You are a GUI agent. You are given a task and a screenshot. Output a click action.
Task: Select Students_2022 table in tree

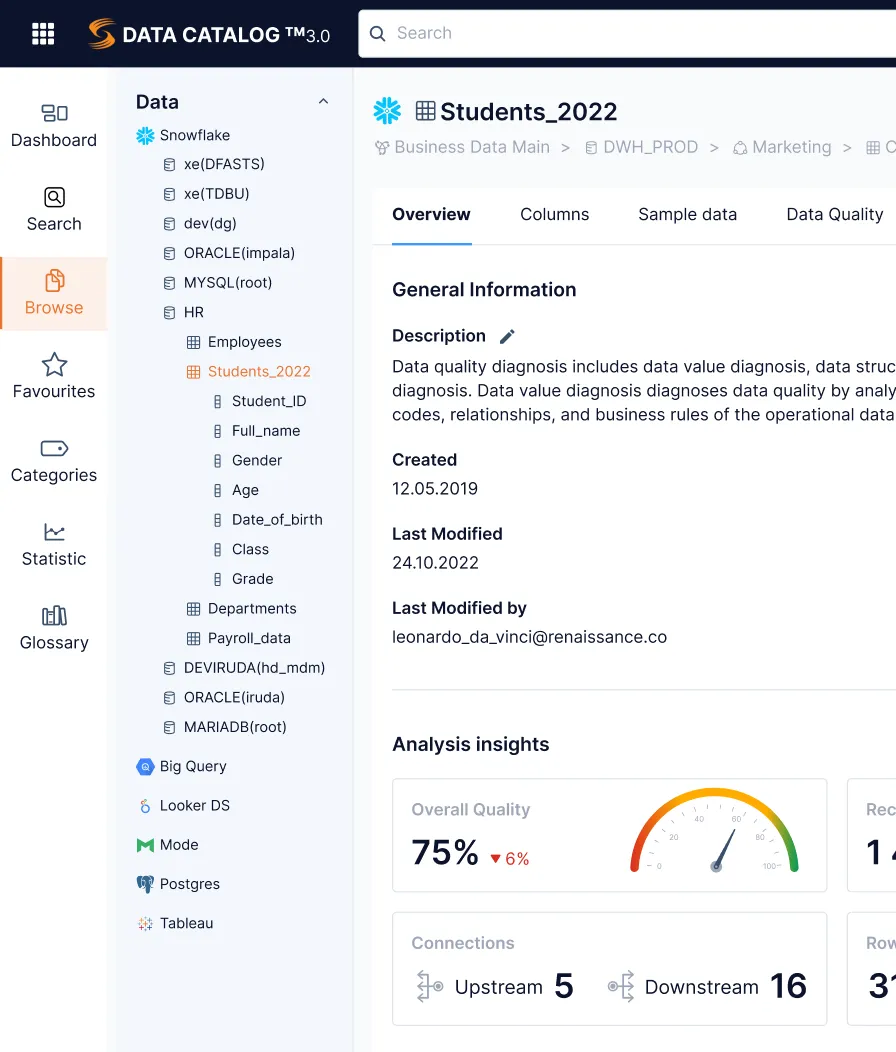coord(248,372)
